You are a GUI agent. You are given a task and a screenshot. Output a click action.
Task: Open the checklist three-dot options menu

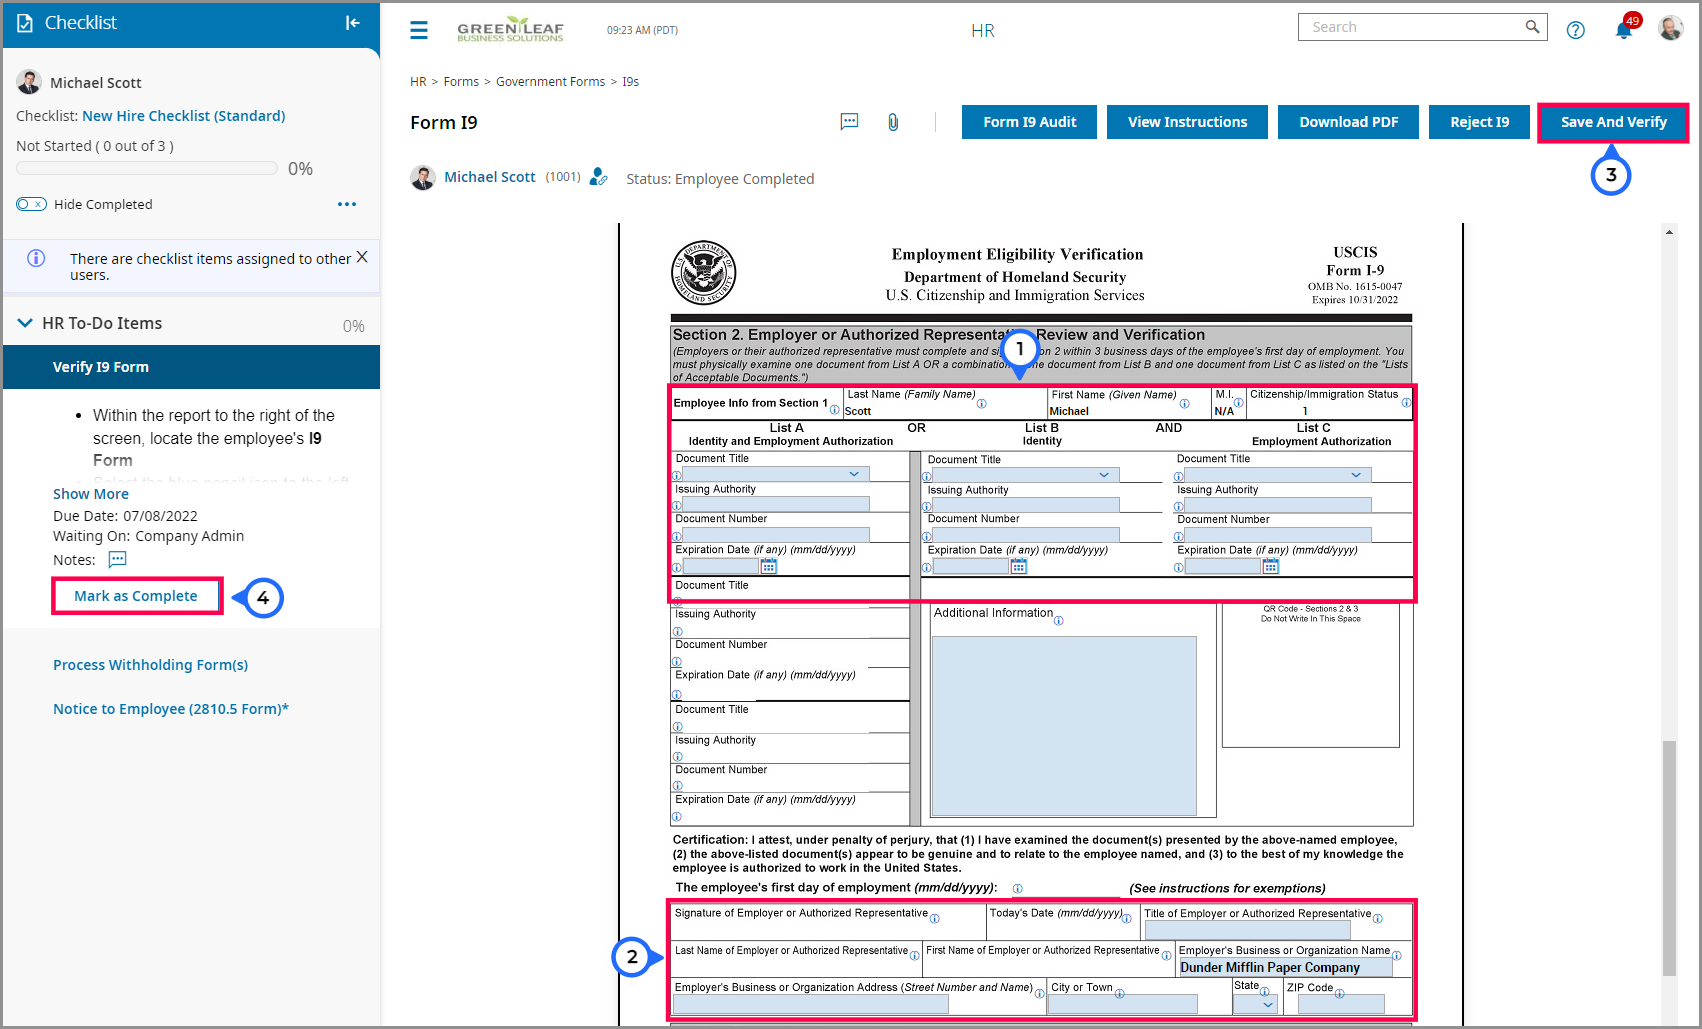[x=347, y=204]
